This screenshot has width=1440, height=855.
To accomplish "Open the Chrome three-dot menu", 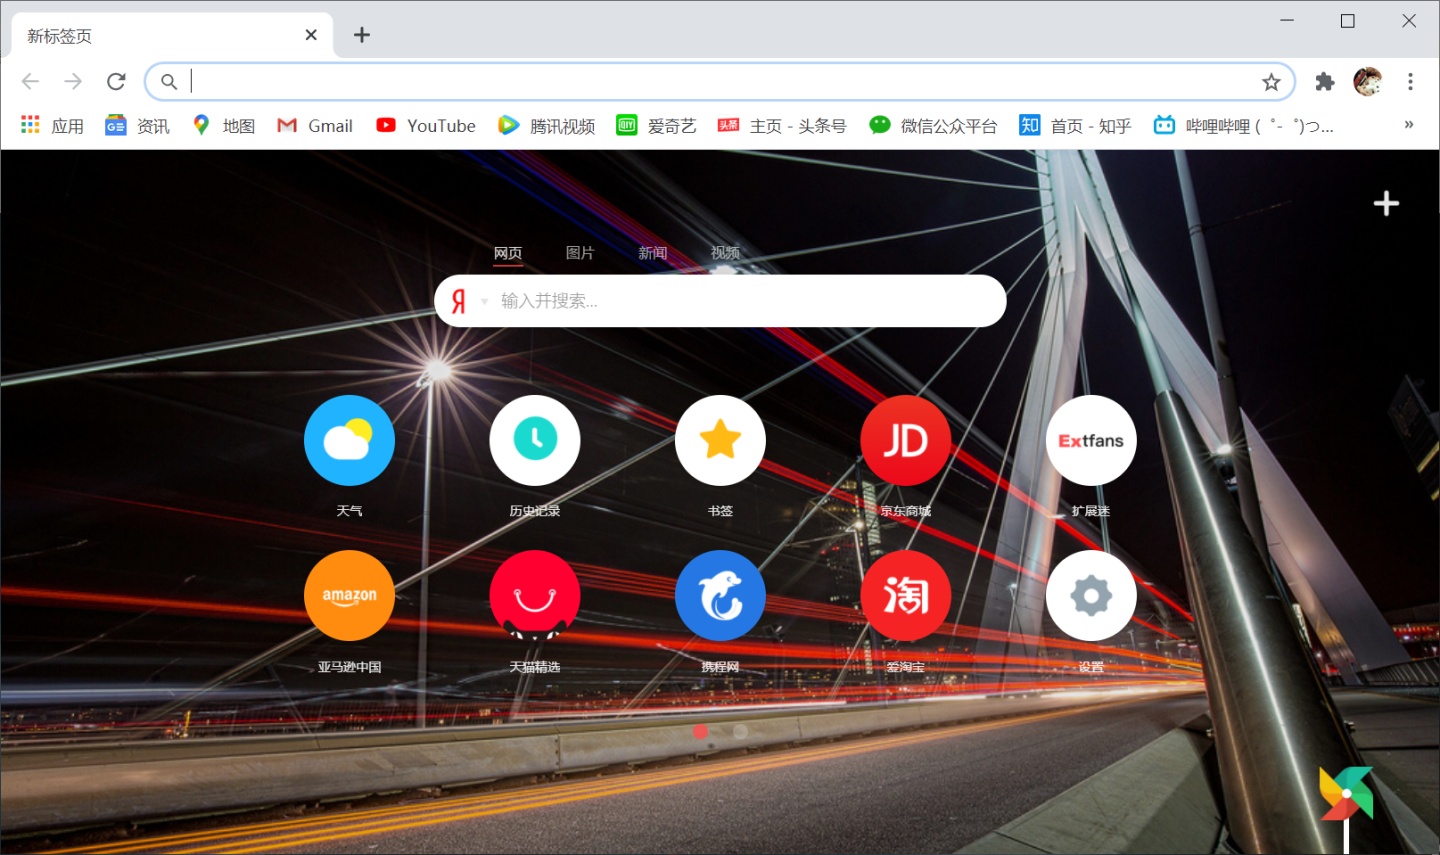I will coord(1410,82).
